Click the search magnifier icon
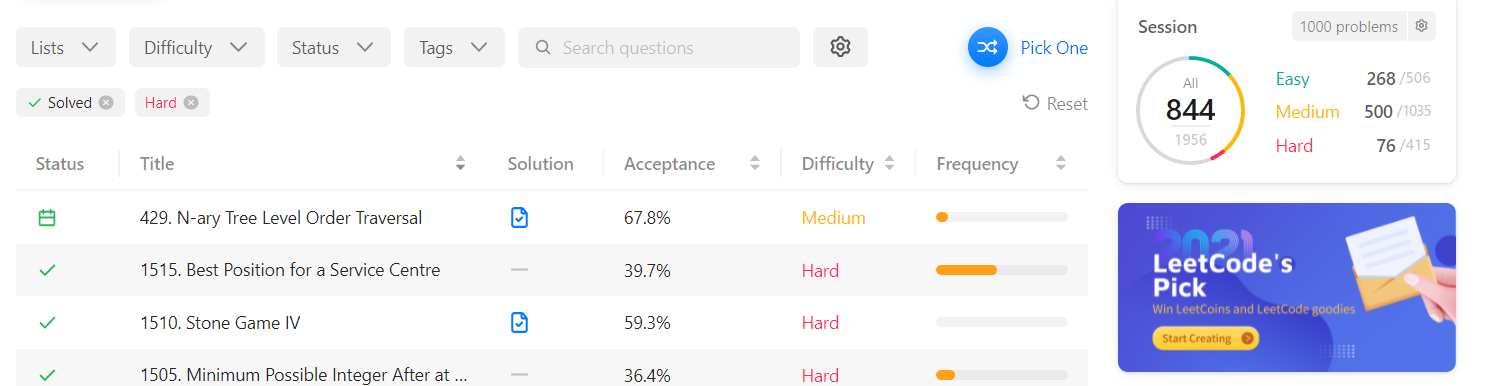 coord(543,47)
